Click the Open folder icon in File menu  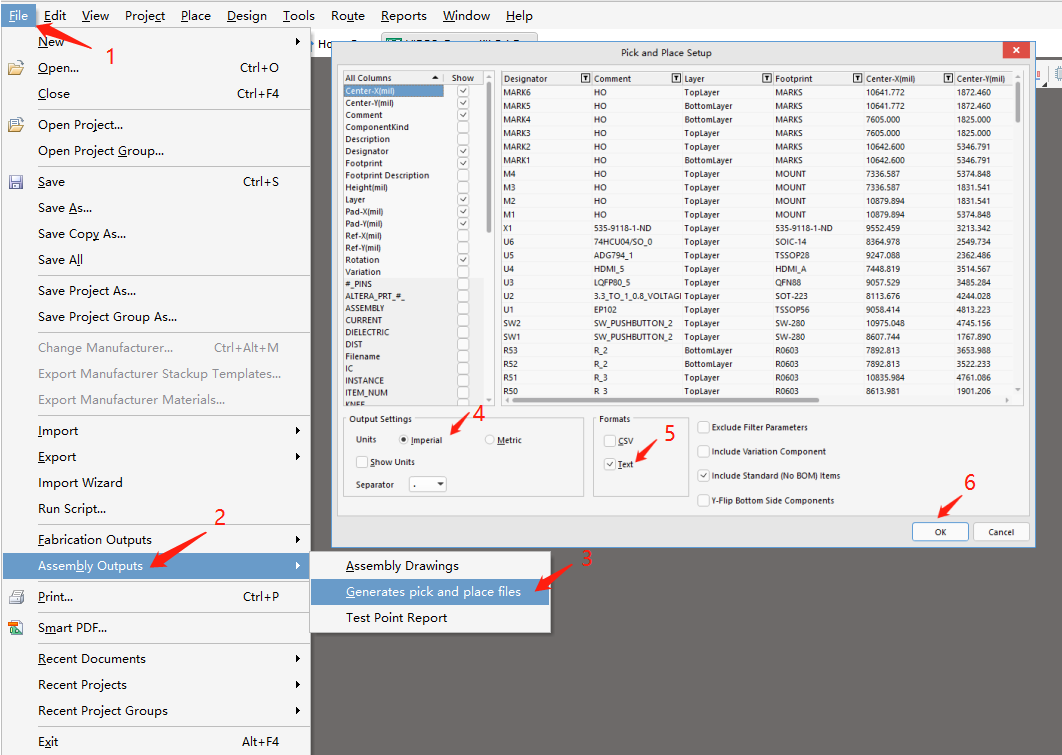point(15,68)
